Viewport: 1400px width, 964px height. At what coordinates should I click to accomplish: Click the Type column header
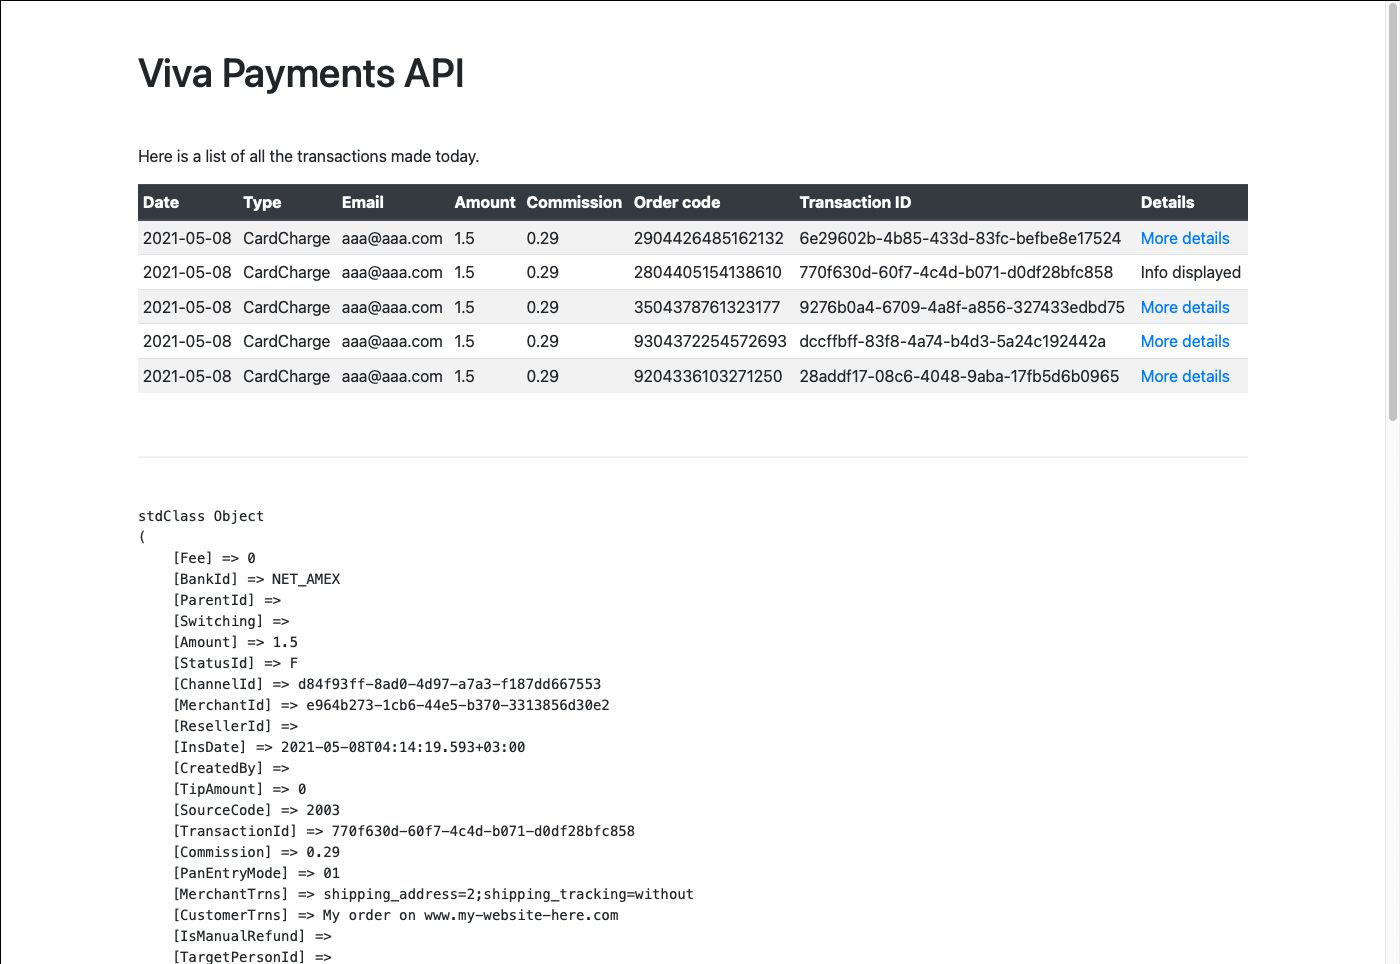point(262,202)
